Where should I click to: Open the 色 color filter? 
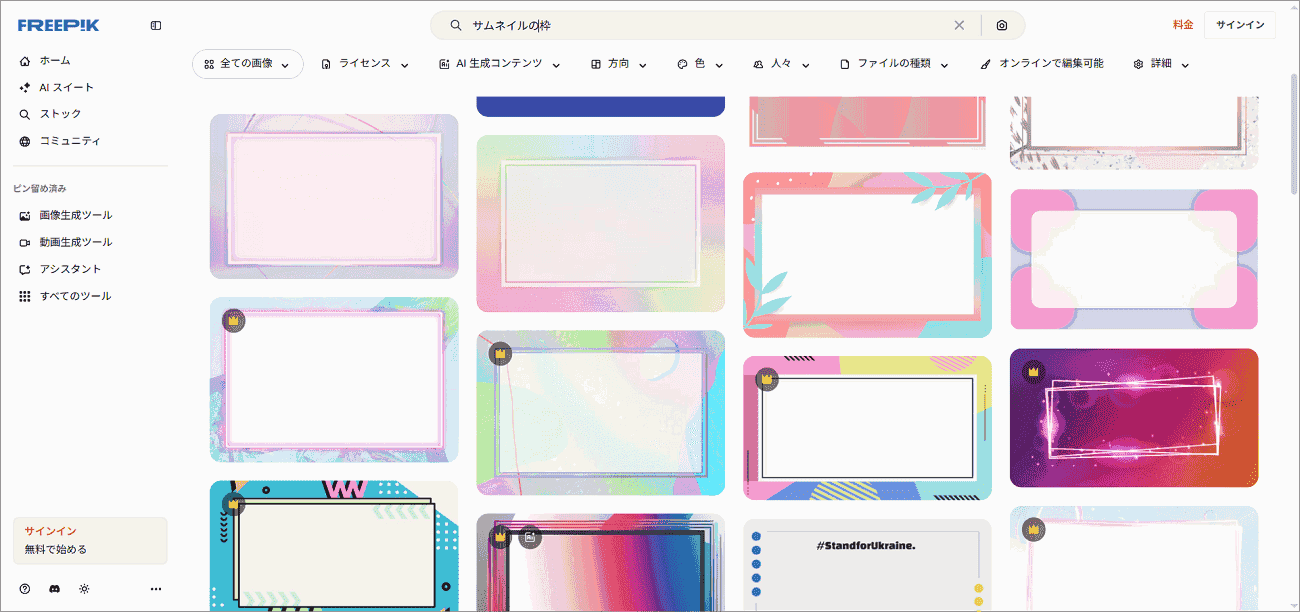pyautogui.click(x=699, y=63)
